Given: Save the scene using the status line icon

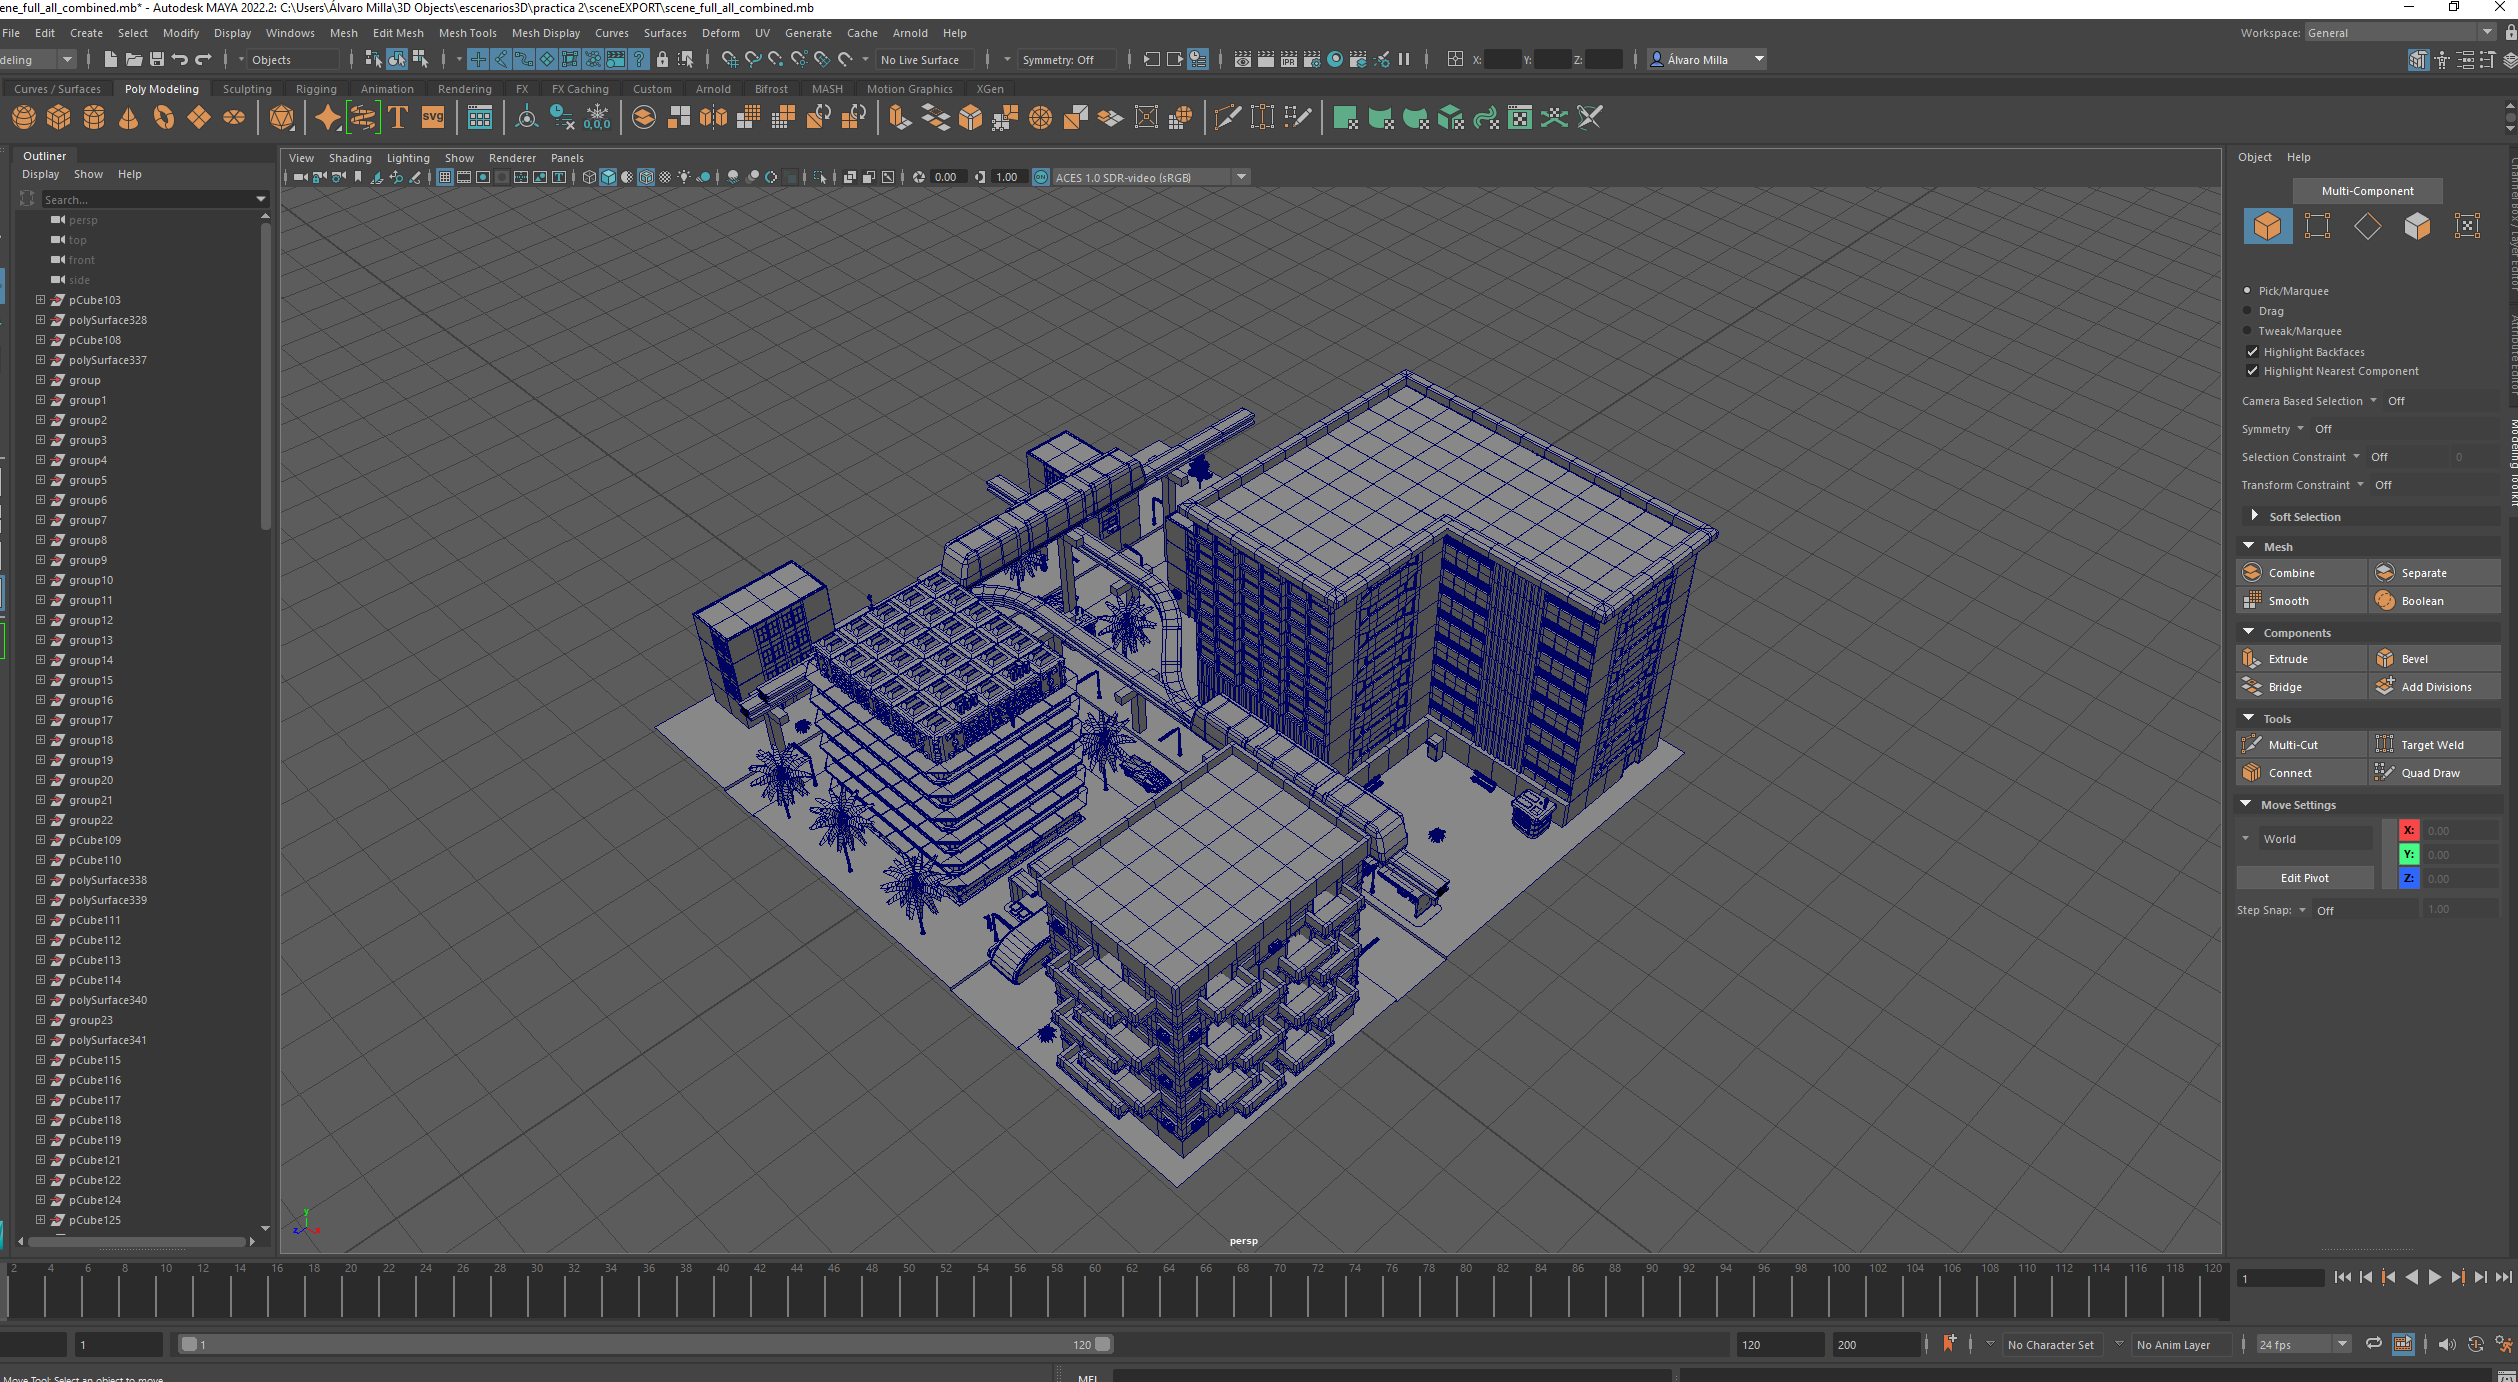Looking at the screenshot, I should pyautogui.click(x=157, y=59).
